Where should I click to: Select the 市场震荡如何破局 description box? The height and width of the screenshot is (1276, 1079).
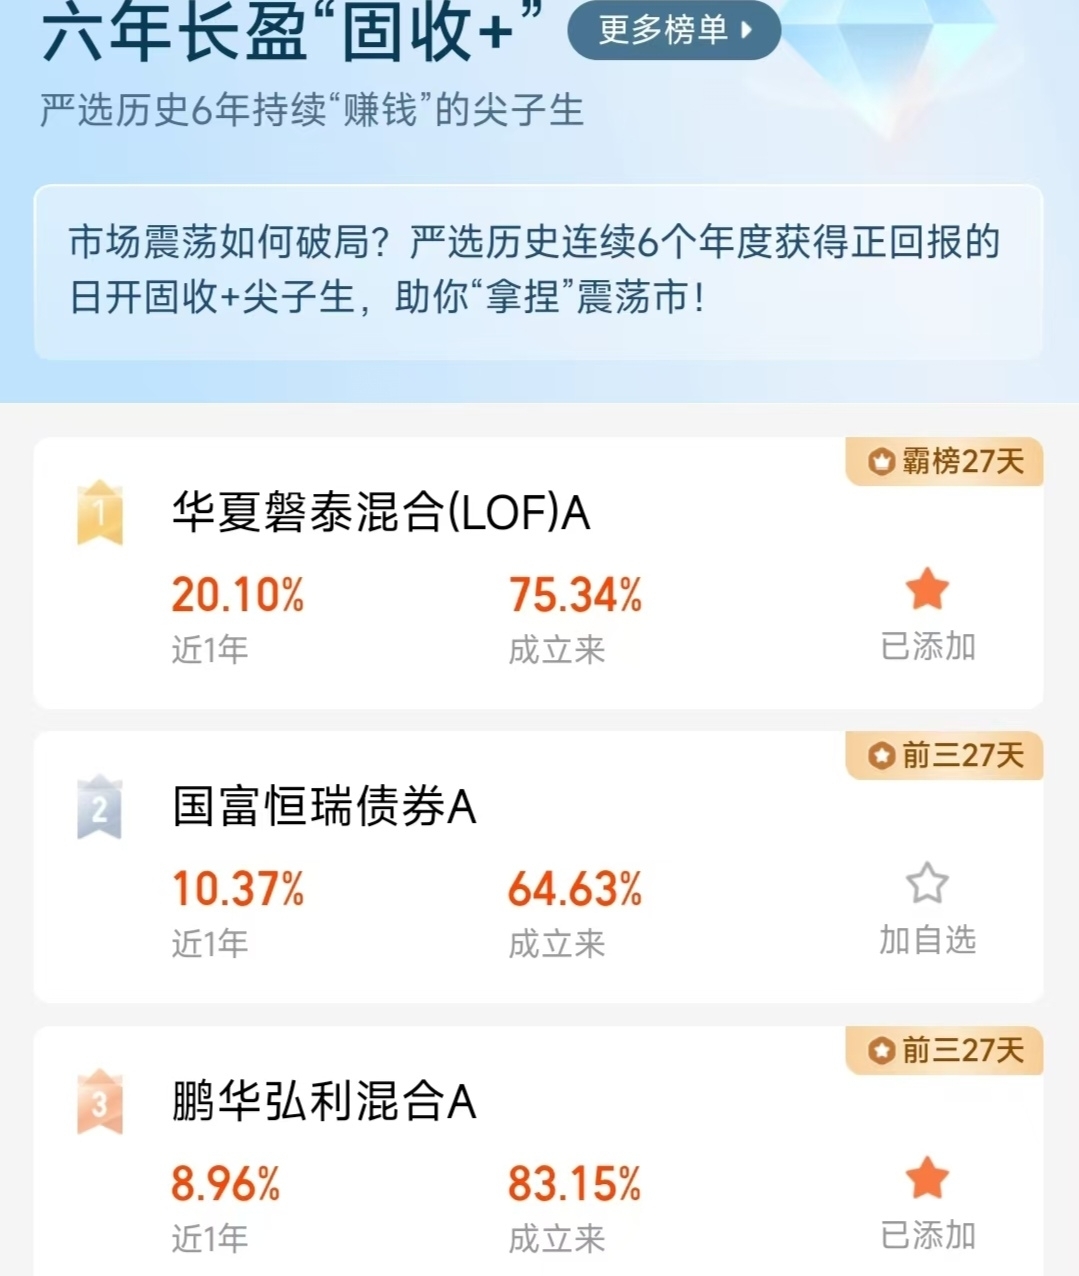click(x=538, y=272)
